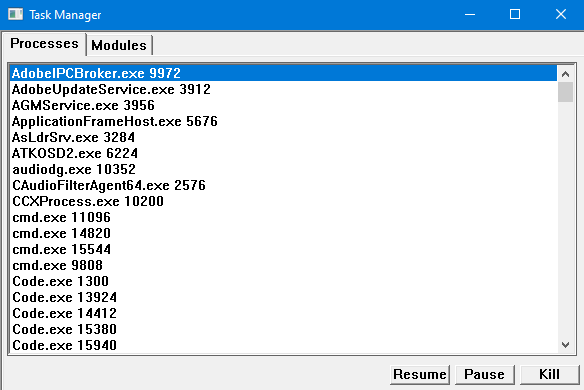The image size is (584, 390).
Task: Click the Kill button
Action: pyautogui.click(x=549, y=374)
